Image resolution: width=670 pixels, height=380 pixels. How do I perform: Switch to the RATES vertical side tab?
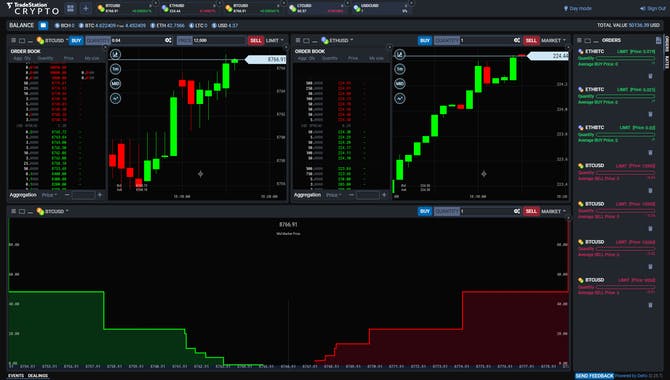[667, 62]
